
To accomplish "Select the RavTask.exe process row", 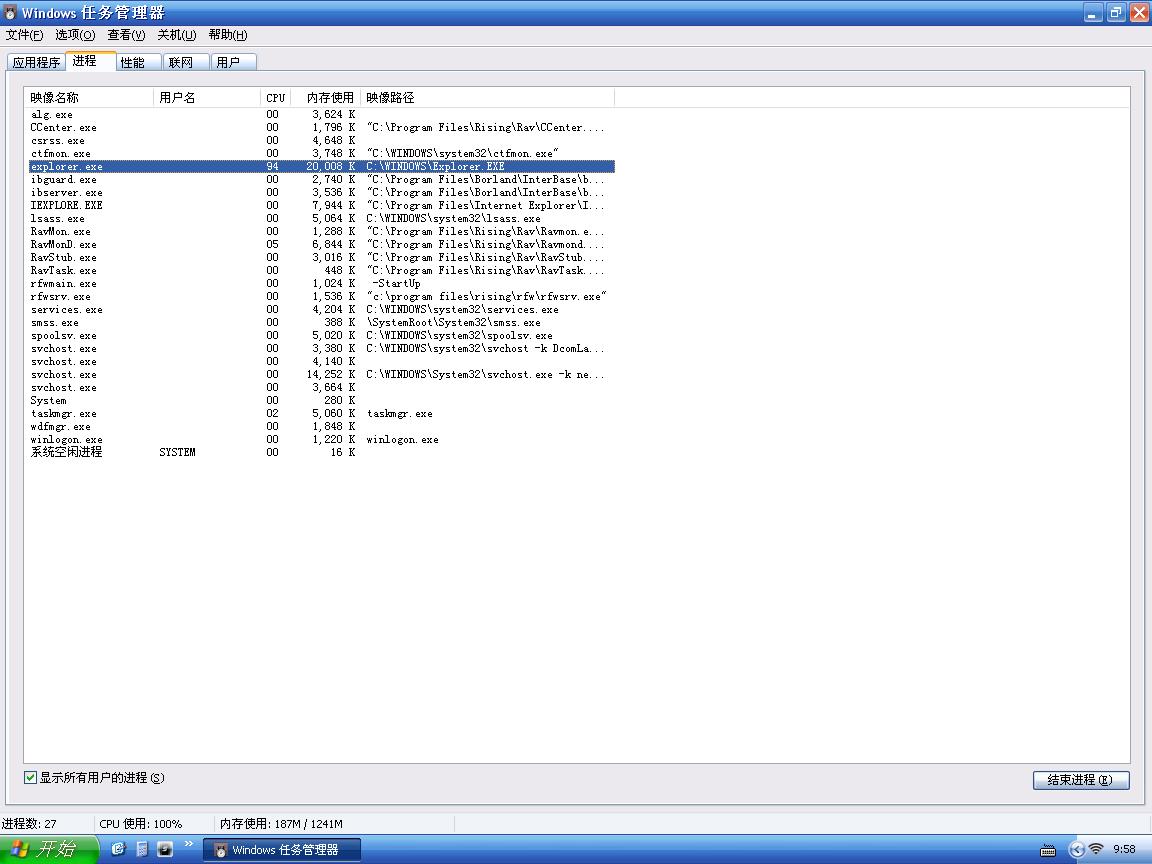I will click(322, 270).
